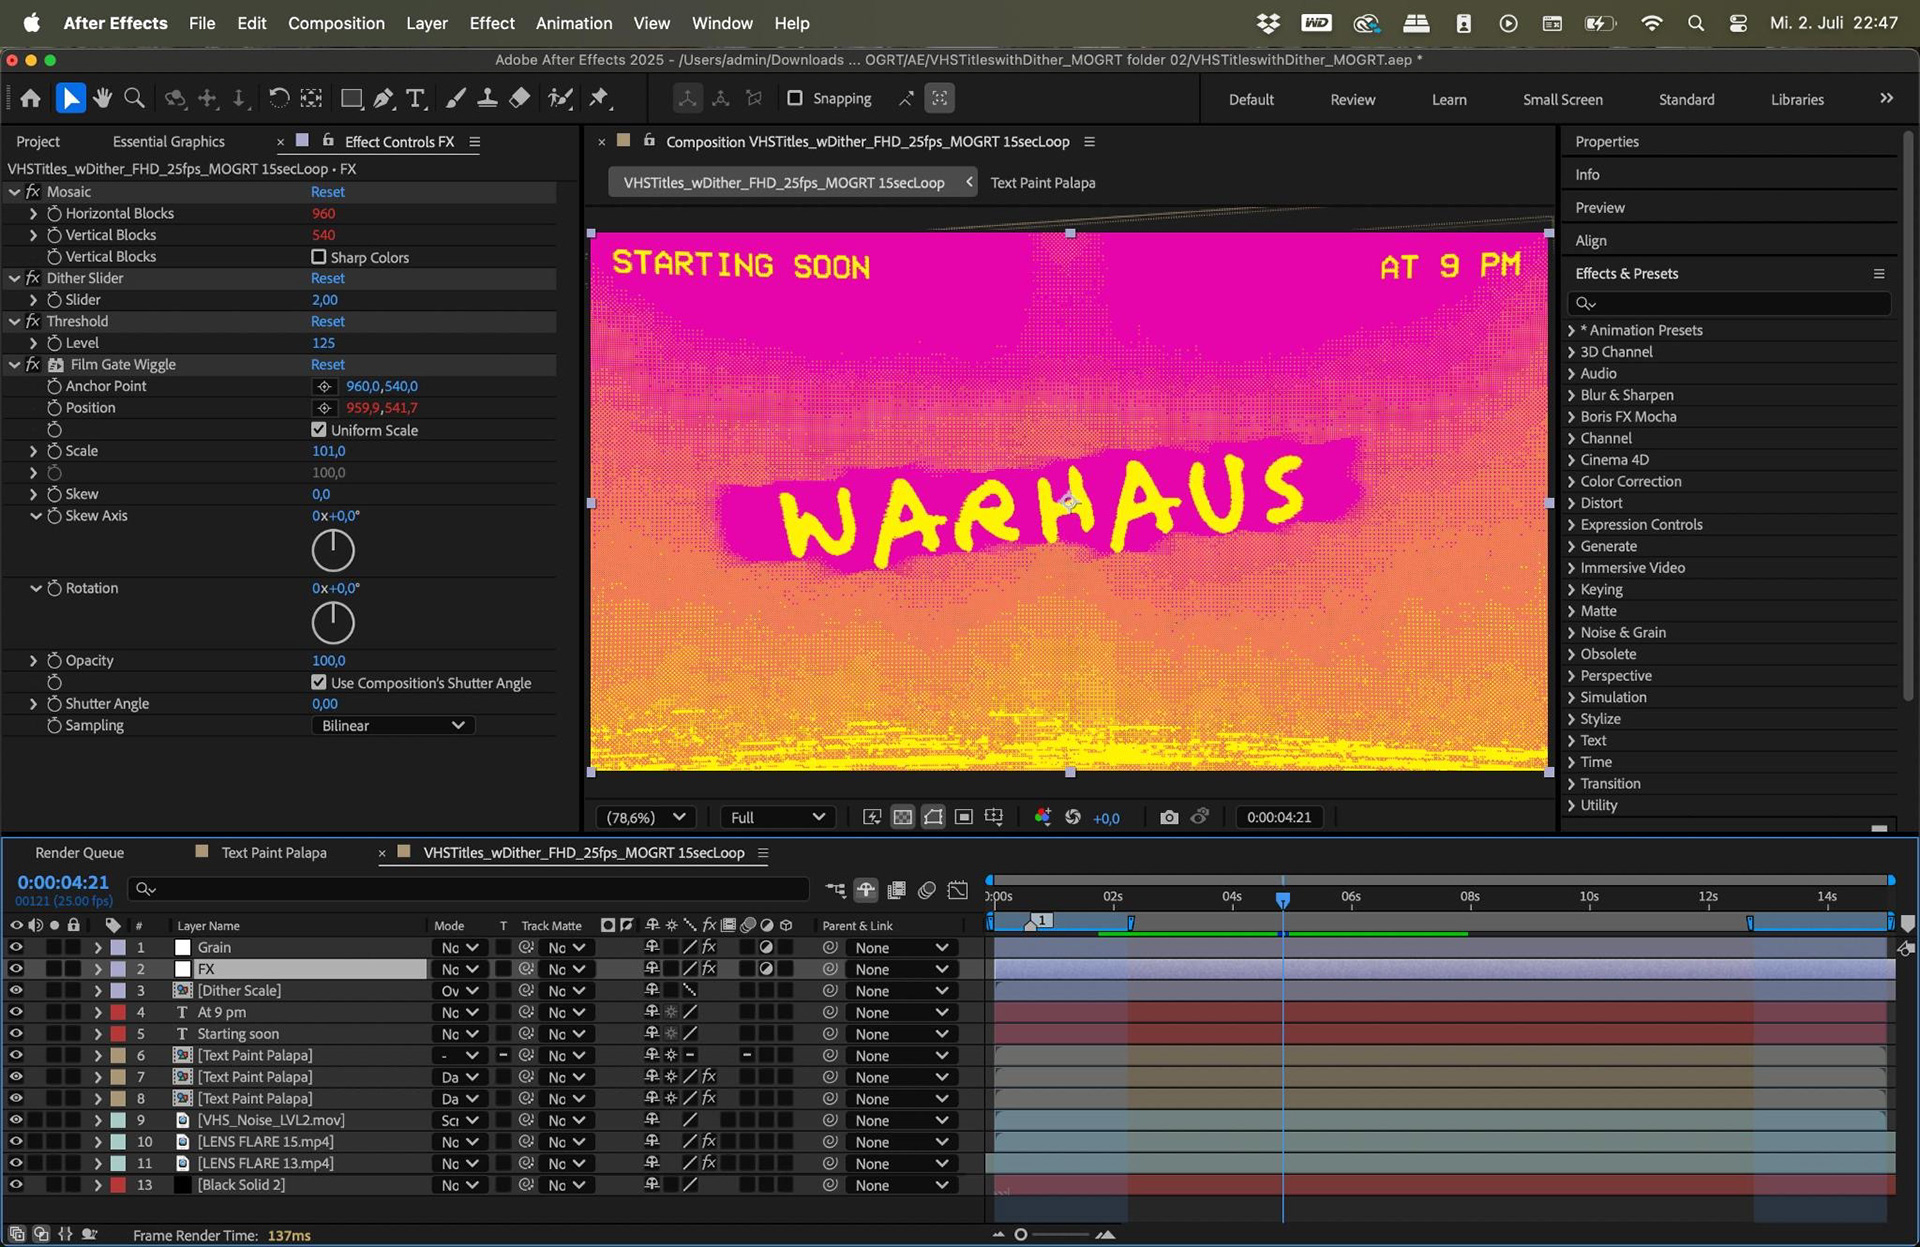Switch to the Text Paint Palapa tab
The image size is (1920, 1247).
click(273, 852)
